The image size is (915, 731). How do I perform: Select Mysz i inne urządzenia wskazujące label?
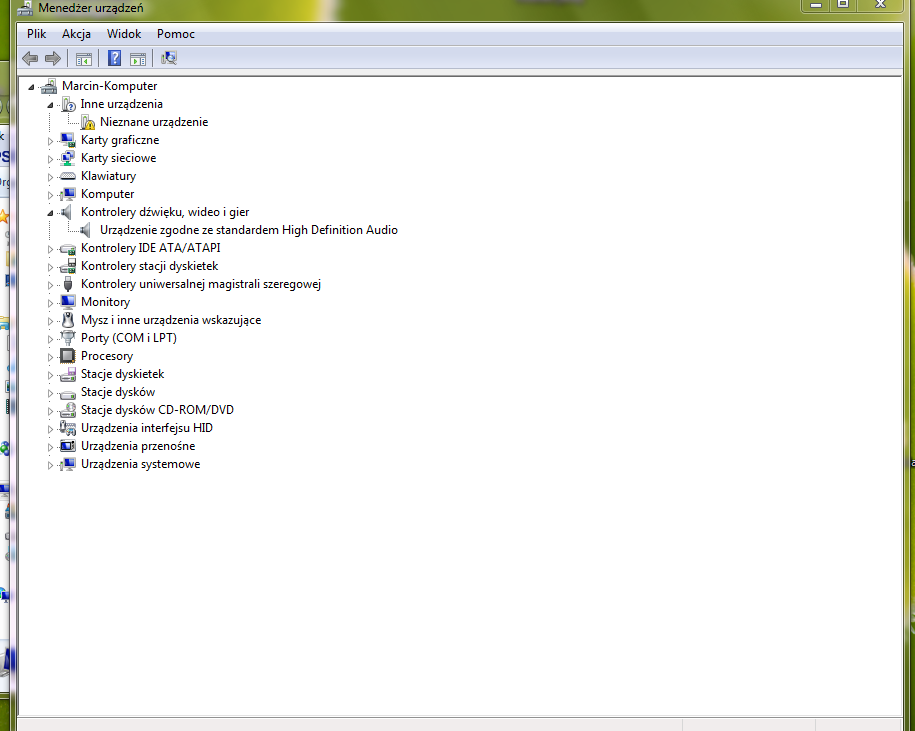(x=171, y=320)
